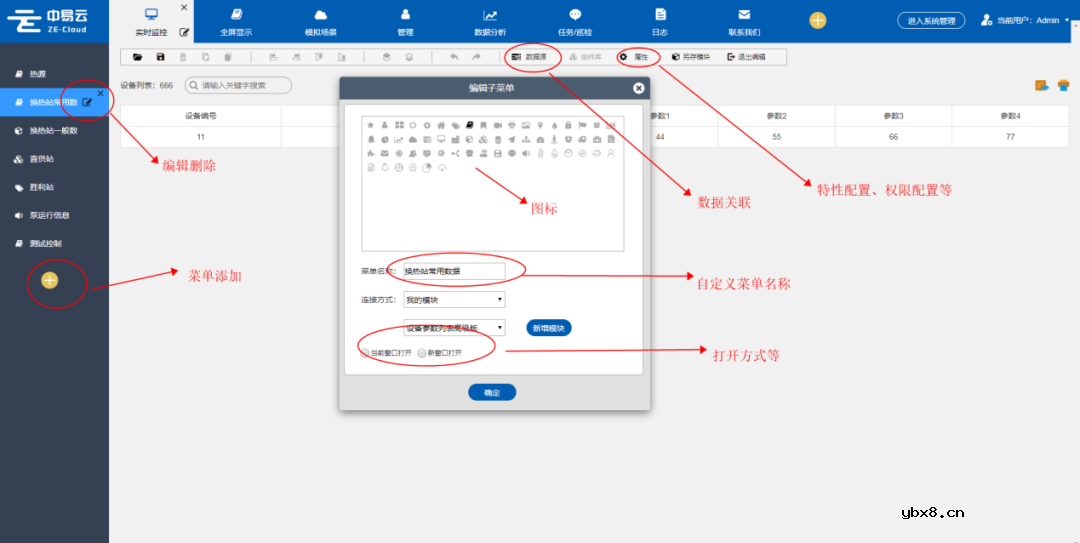Click the 新增模块 button
The image size is (1080, 543).
point(548,328)
